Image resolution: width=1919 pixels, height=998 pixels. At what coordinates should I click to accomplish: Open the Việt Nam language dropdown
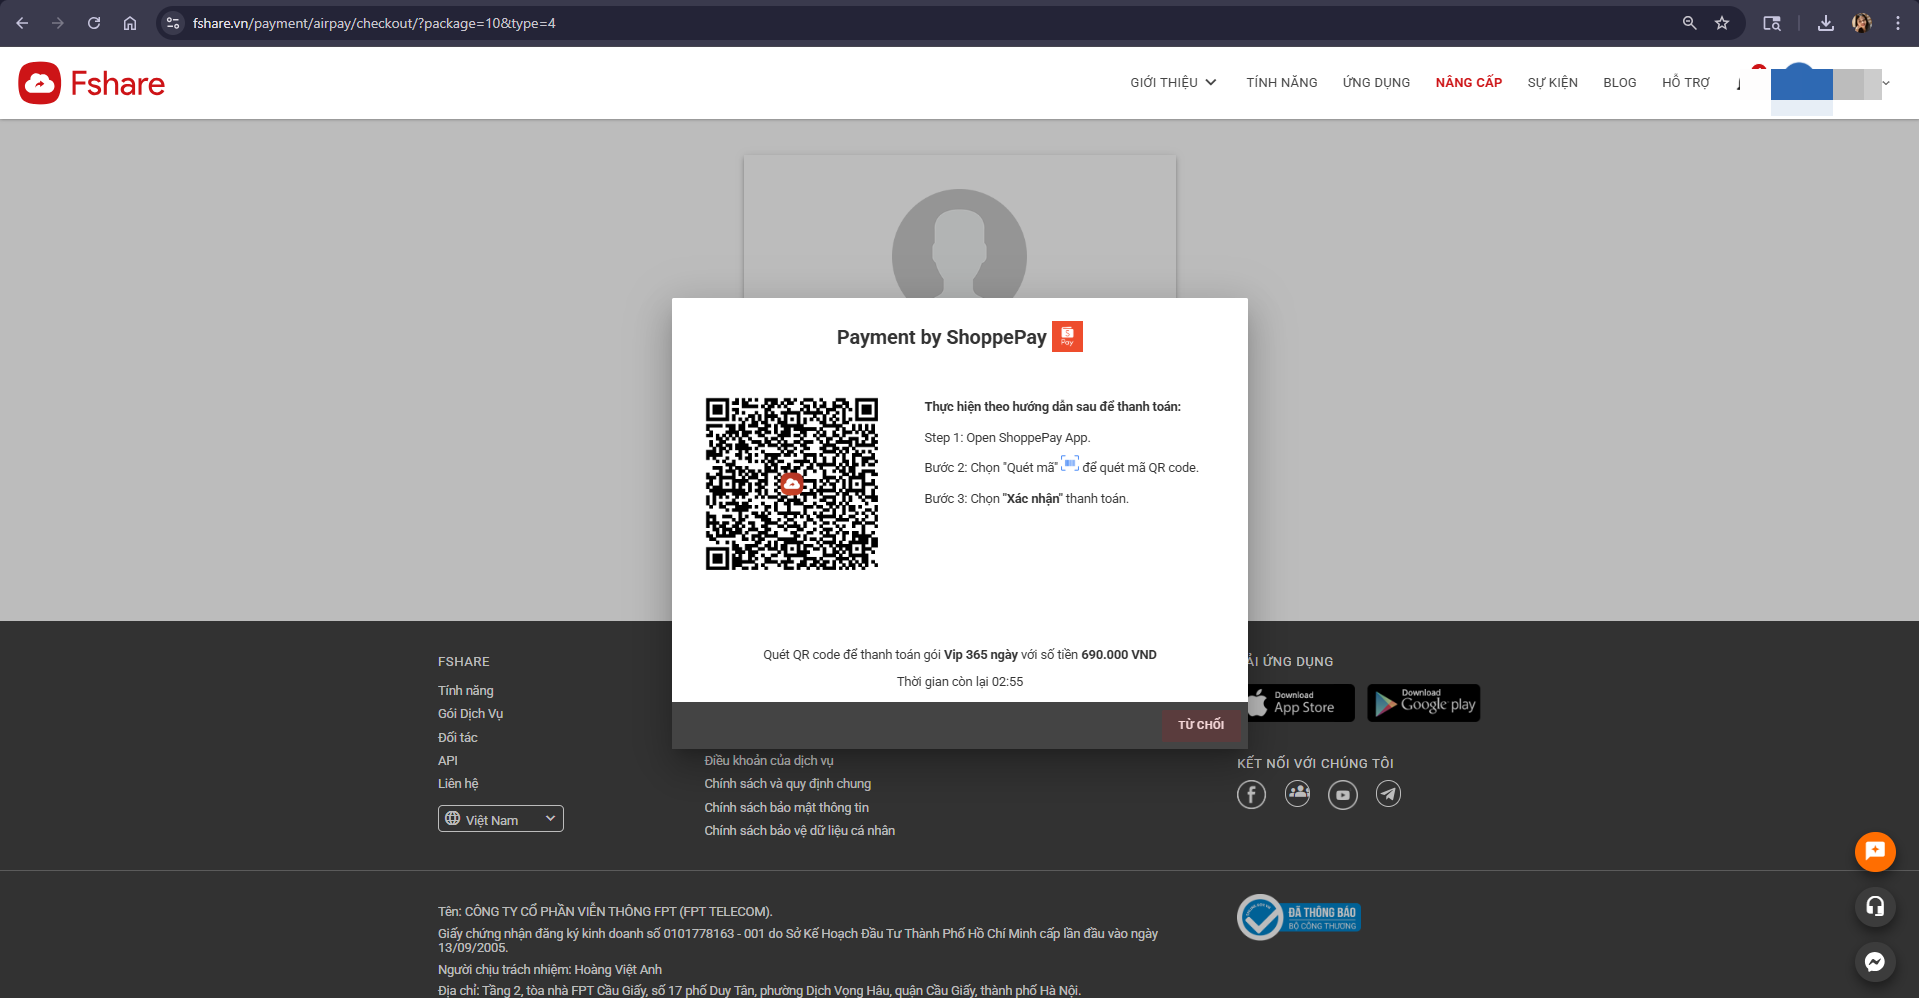(x=501, y=819)
